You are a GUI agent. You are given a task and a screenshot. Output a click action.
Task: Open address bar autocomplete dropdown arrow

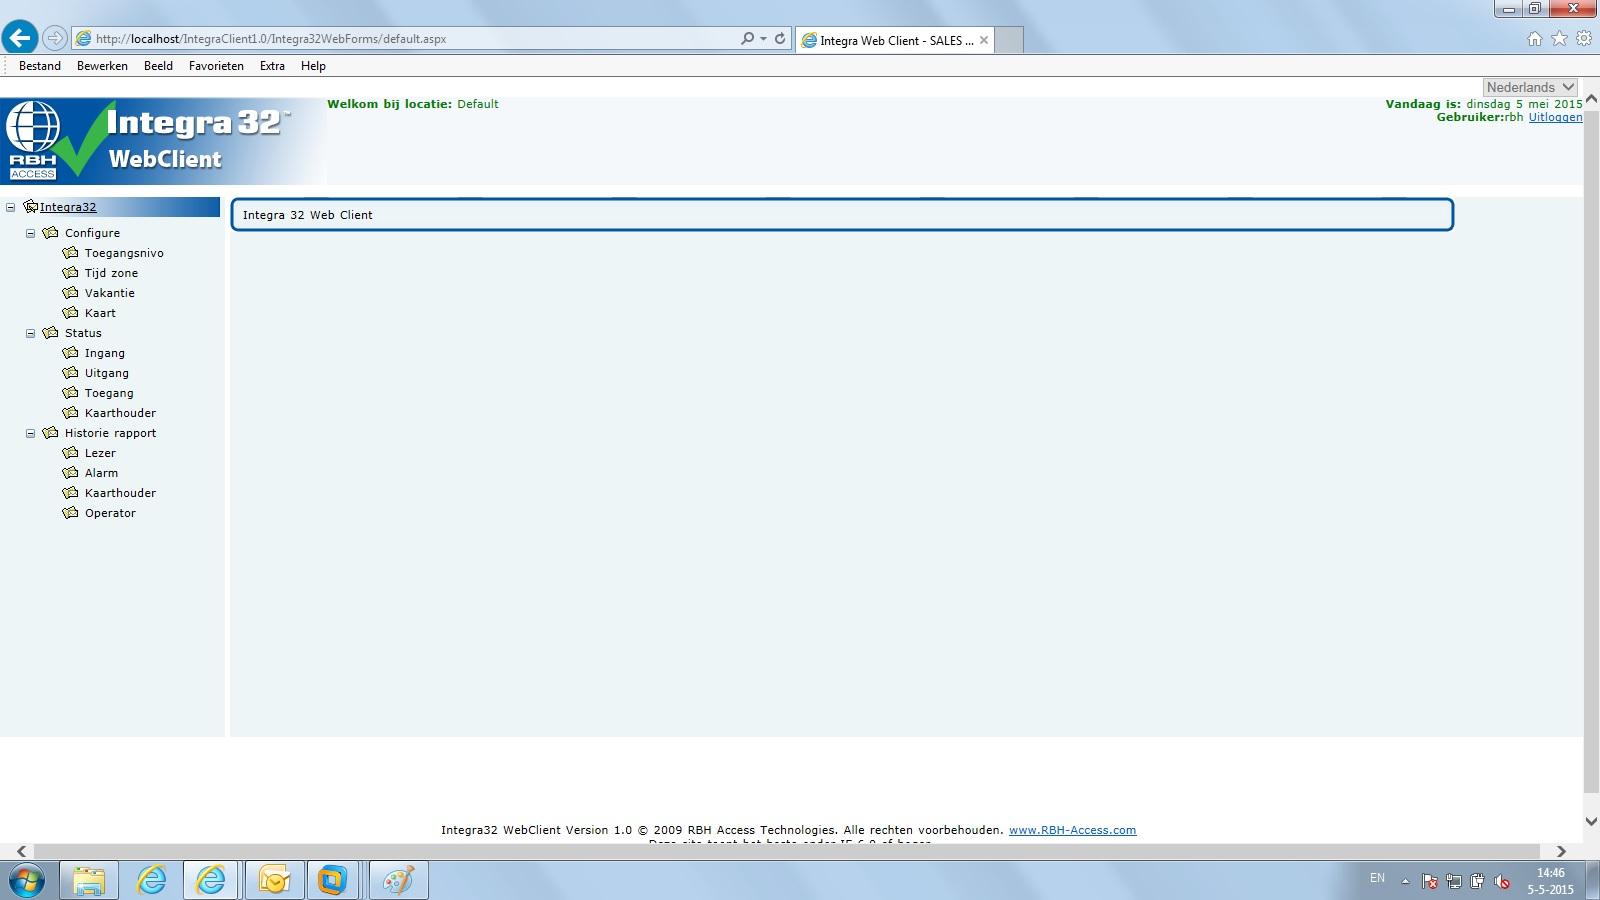coord(764,38)
